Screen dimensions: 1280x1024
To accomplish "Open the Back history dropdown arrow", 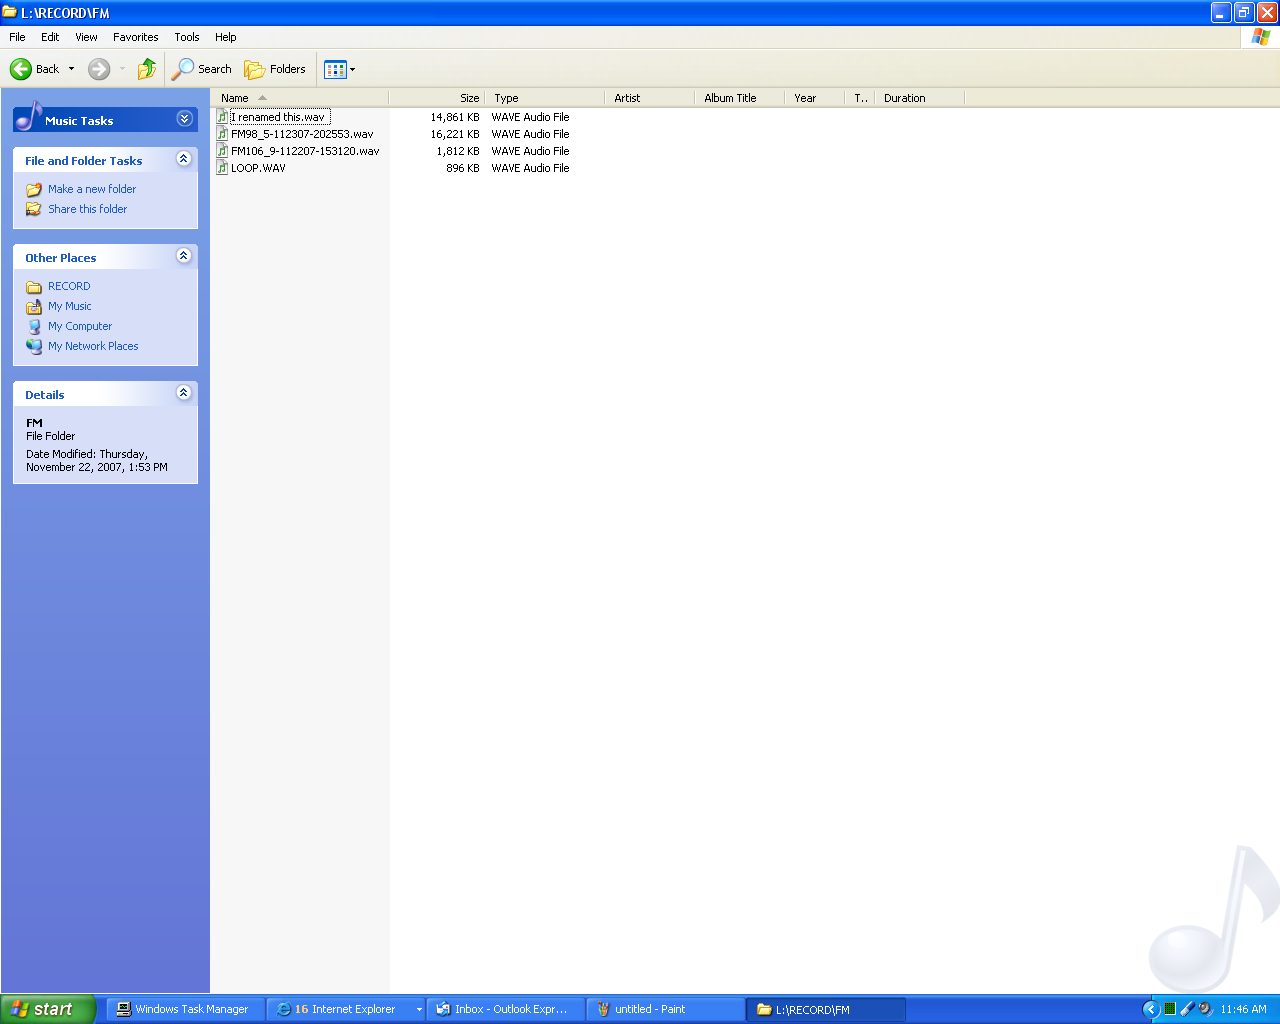I will (x=71, y=69).
